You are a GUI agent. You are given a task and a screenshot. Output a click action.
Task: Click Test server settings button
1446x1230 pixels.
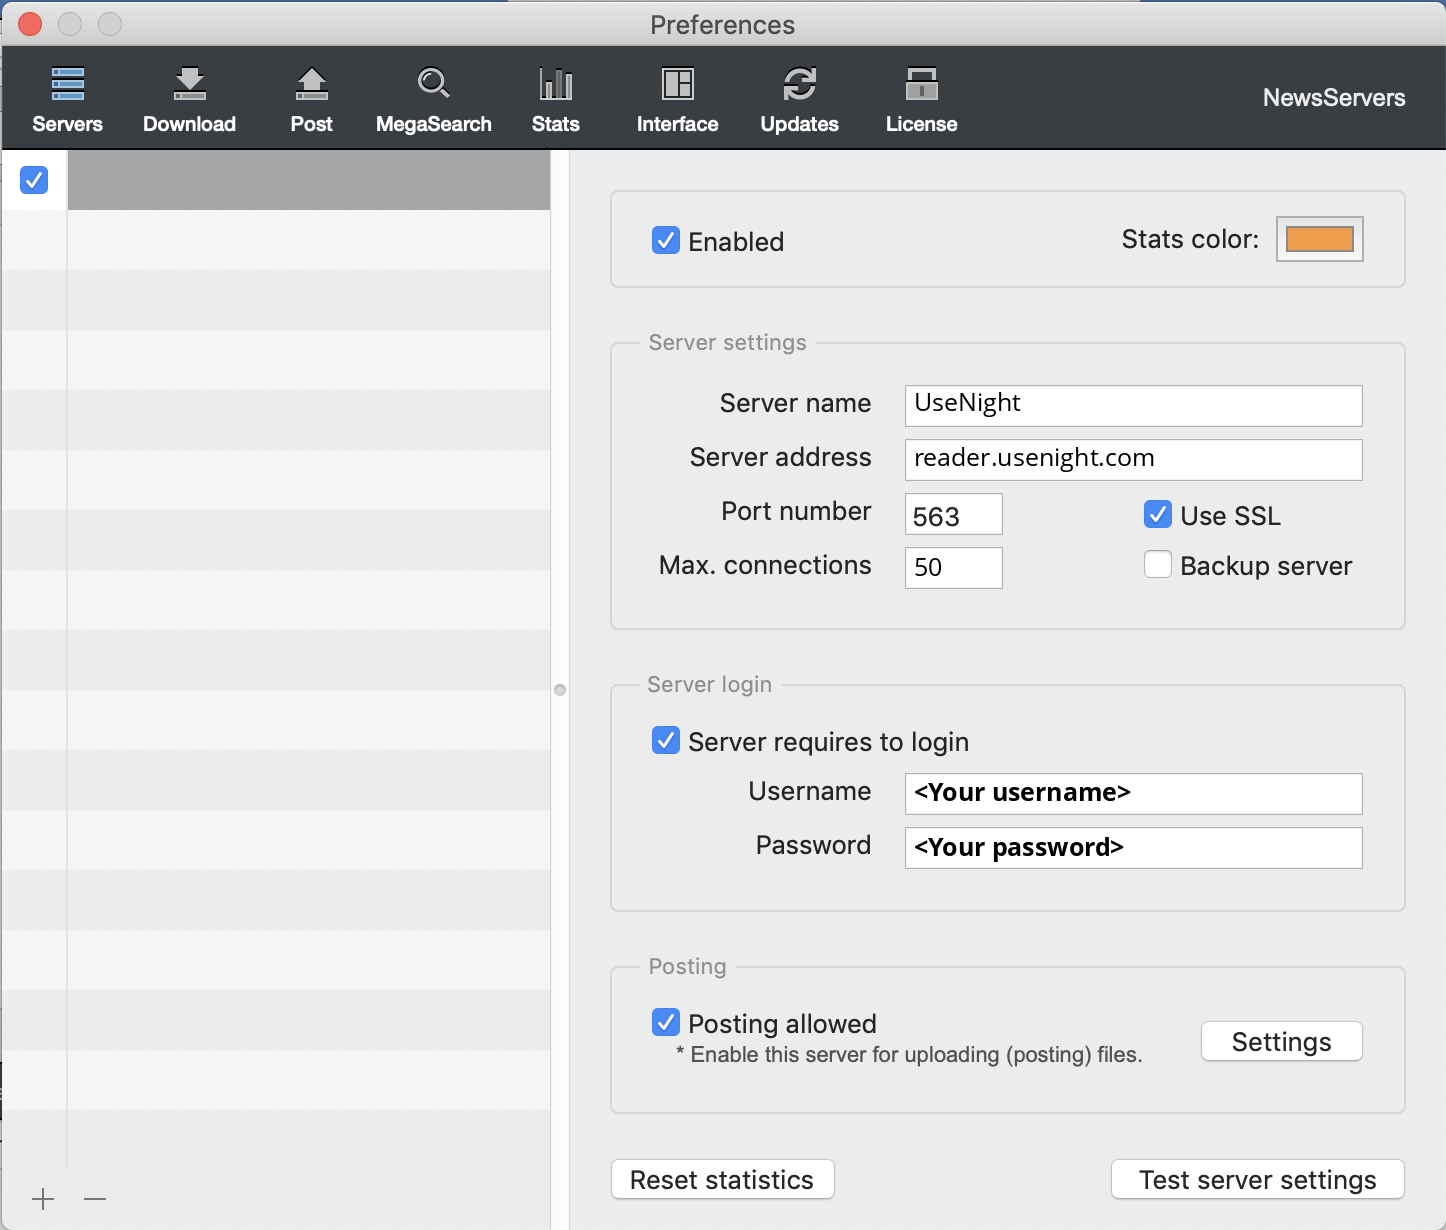coord(1258,1179)
